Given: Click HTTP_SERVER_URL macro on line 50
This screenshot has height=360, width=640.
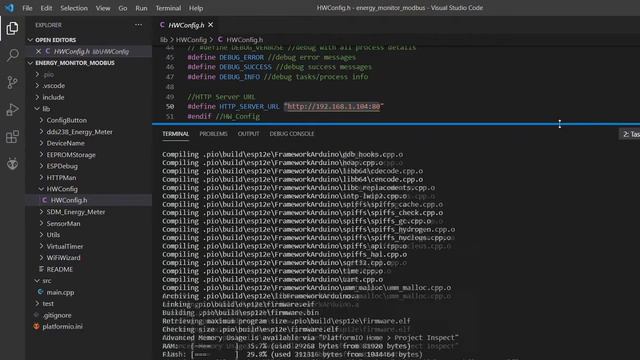Looking at the screenshot, I should [249, 107].
